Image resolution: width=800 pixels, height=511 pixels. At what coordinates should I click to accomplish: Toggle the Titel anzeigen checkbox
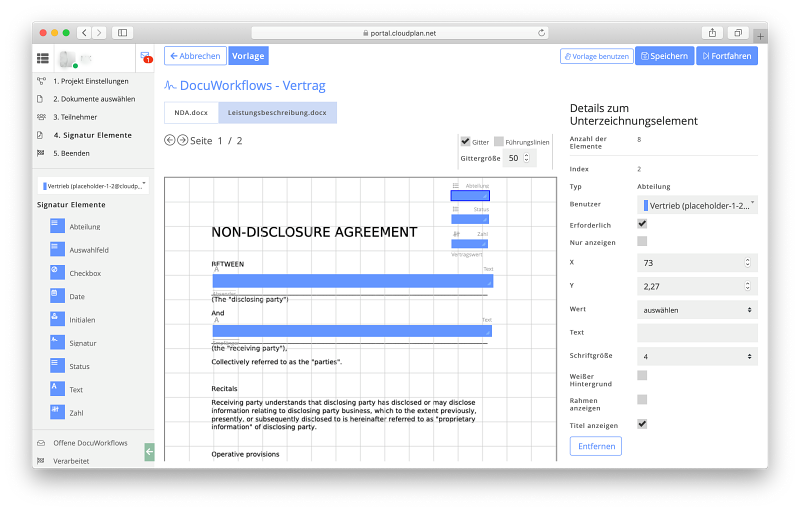coord(642,424)
